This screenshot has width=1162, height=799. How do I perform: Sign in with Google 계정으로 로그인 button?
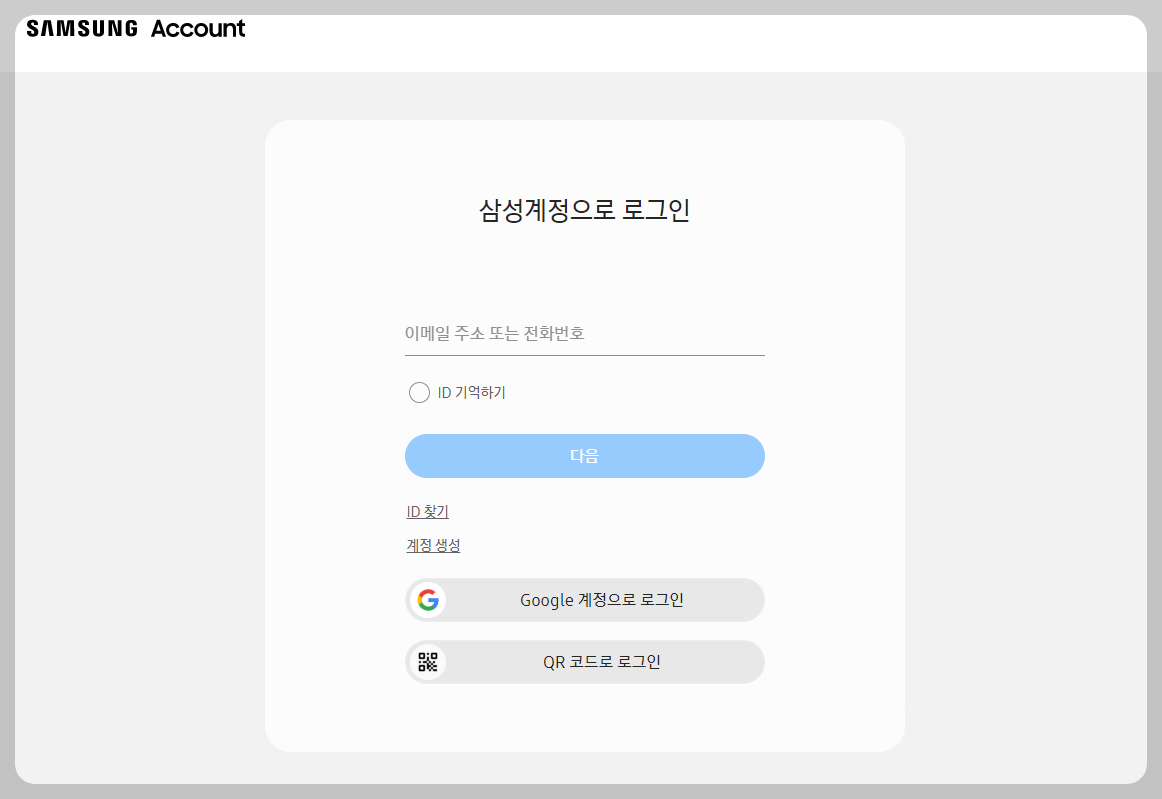pos(585,600)
